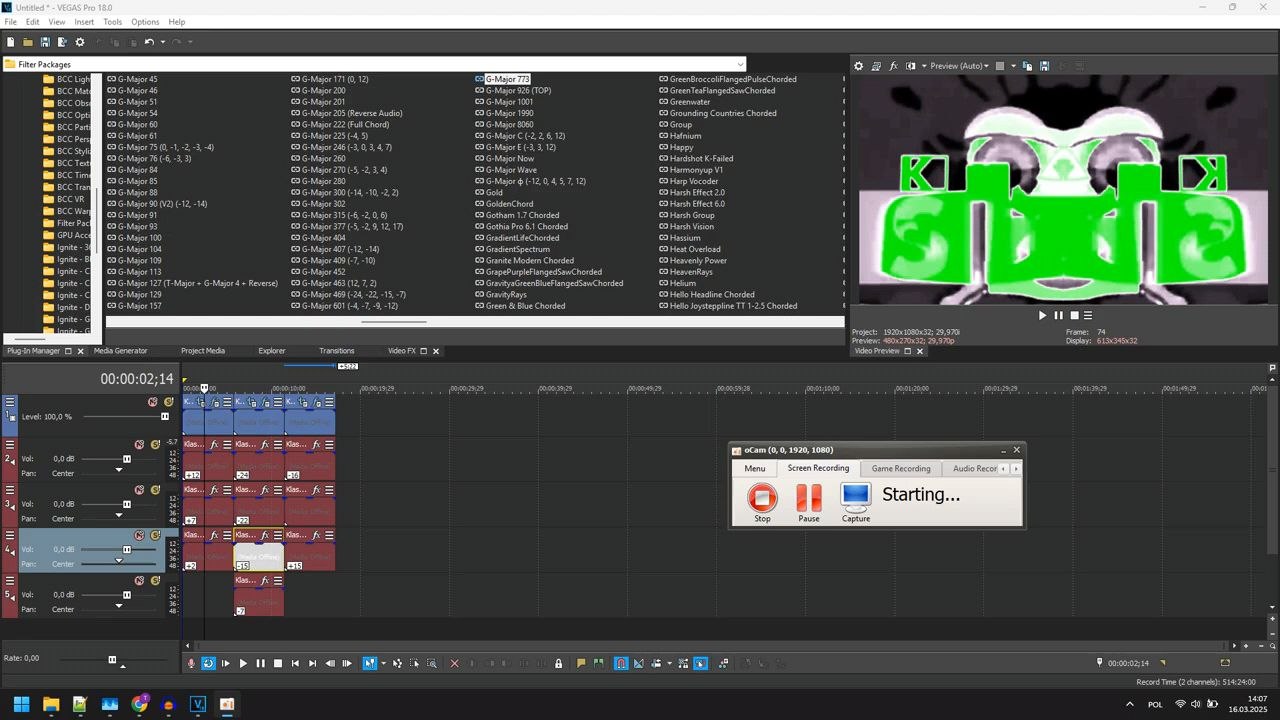Image resolution: width=1280 pixels, height=720 pixels.
Task: Click Open project folder icon in toolbar
Action: click(28, 42)
